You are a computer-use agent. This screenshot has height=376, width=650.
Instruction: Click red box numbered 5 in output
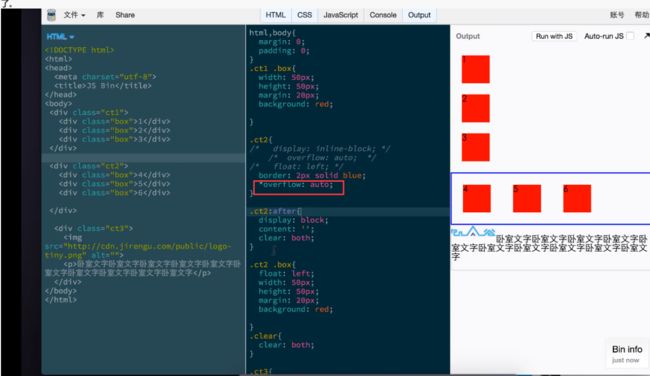click(527, 199)
